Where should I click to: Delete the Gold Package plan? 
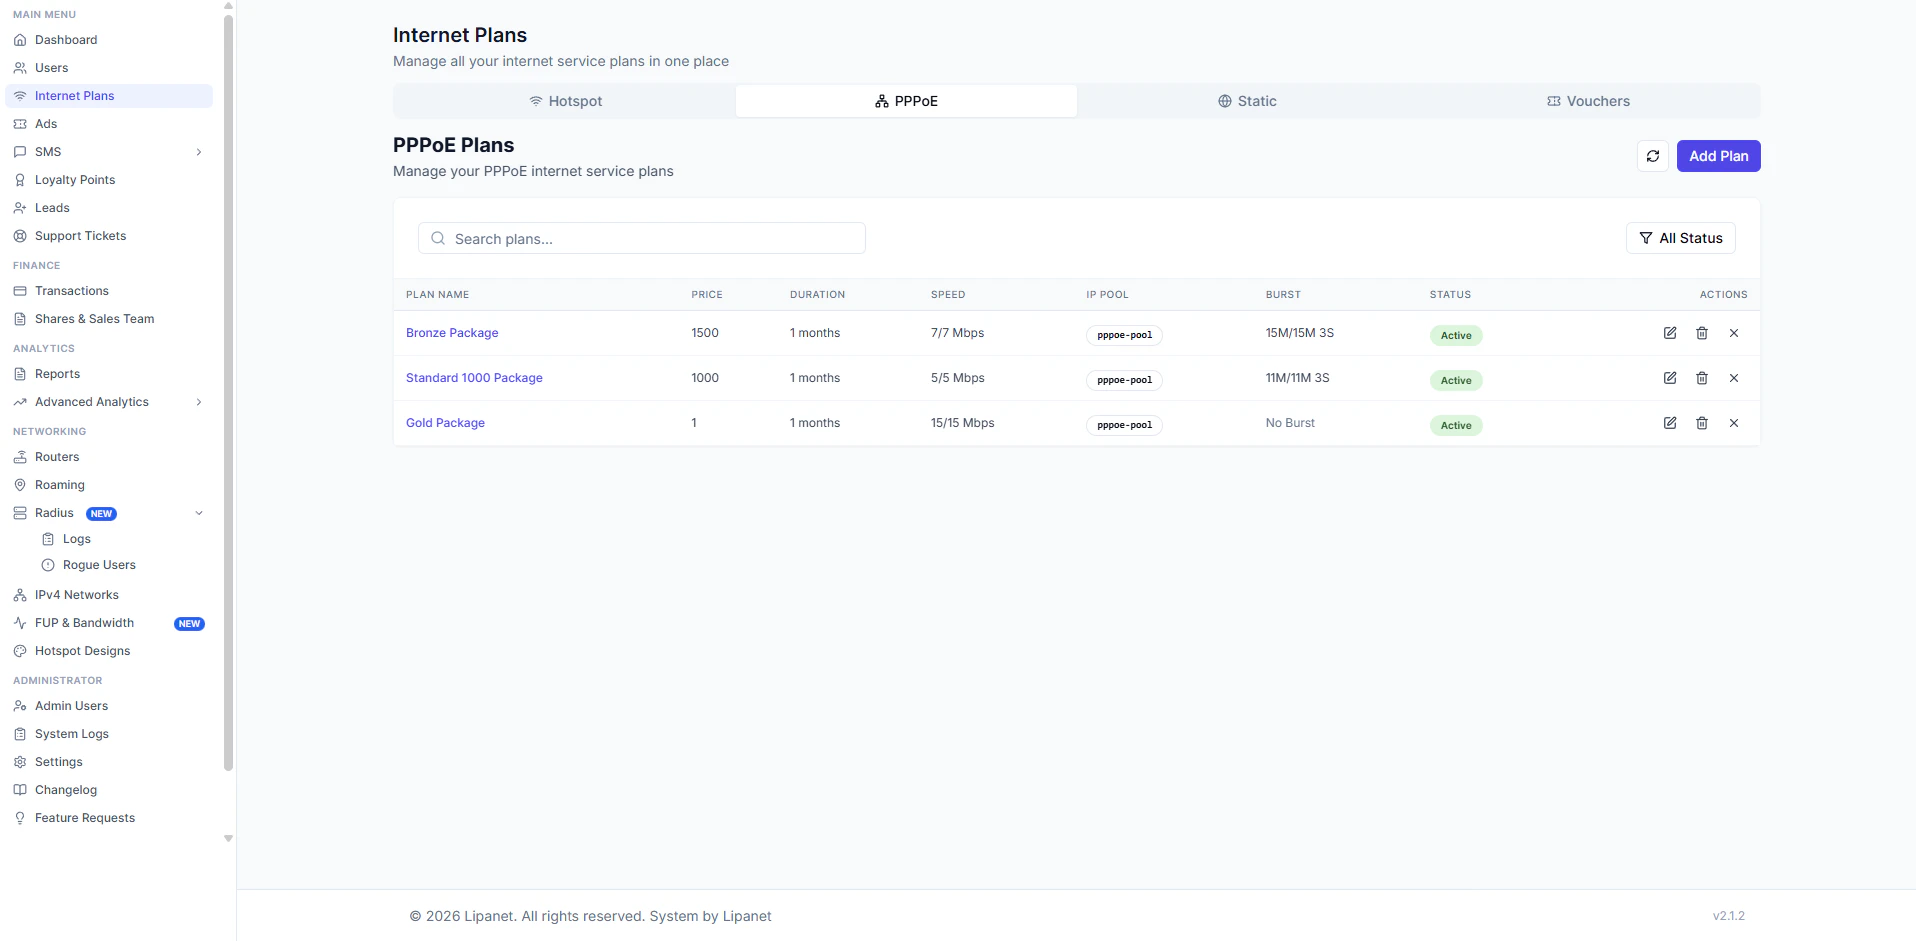(1702, 423)
